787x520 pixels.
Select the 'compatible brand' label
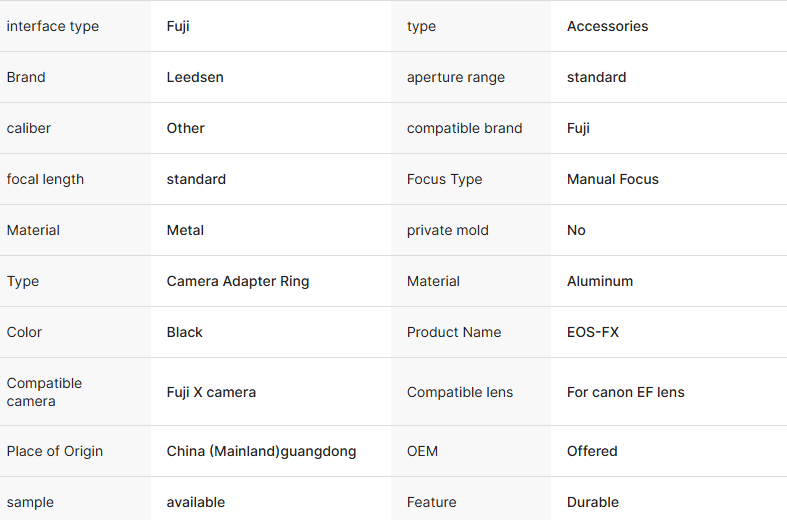[x=465, y=128]
